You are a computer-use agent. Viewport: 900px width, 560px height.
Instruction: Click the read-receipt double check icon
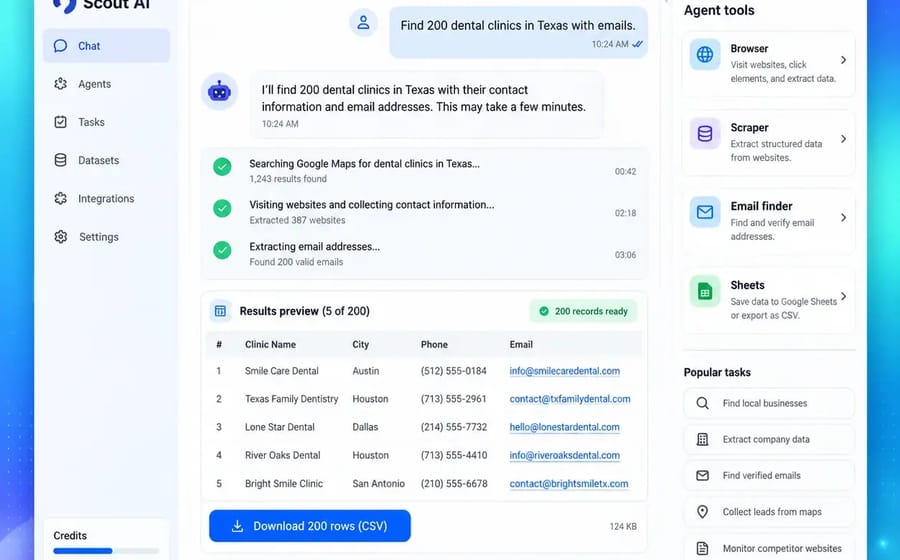coord(637,44)
